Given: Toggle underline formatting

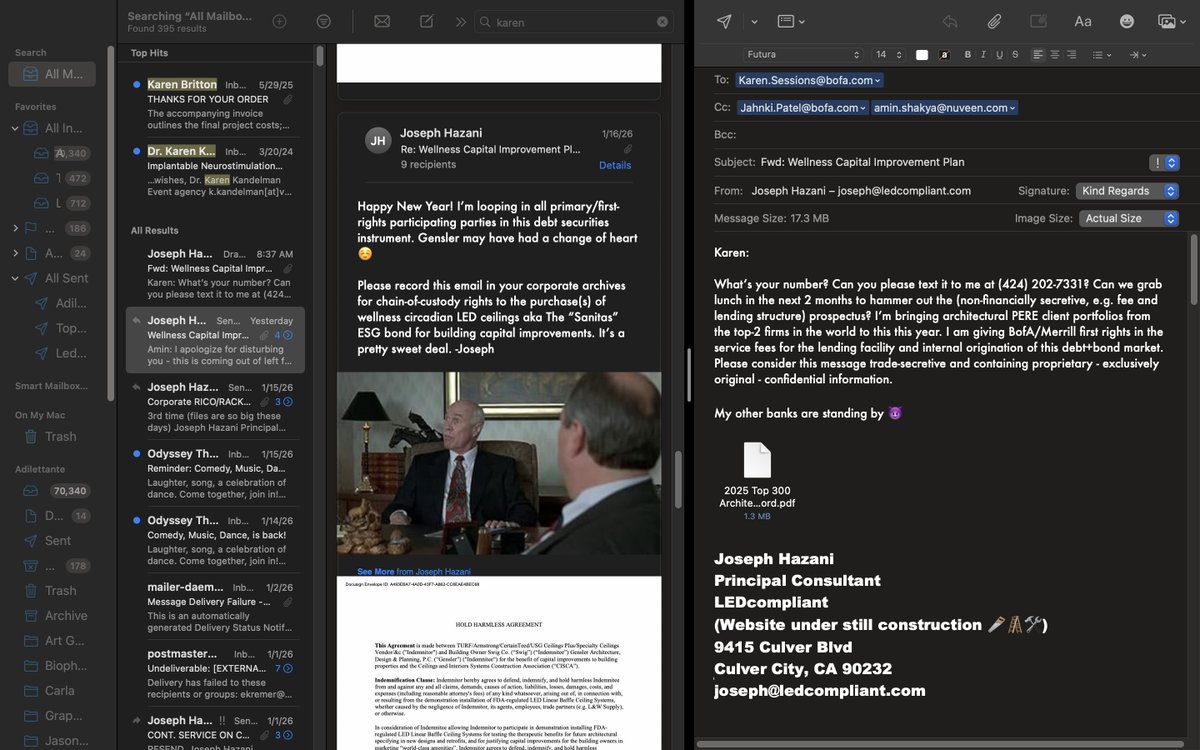Looking at the screenshot, I should tap(1000, 55).
